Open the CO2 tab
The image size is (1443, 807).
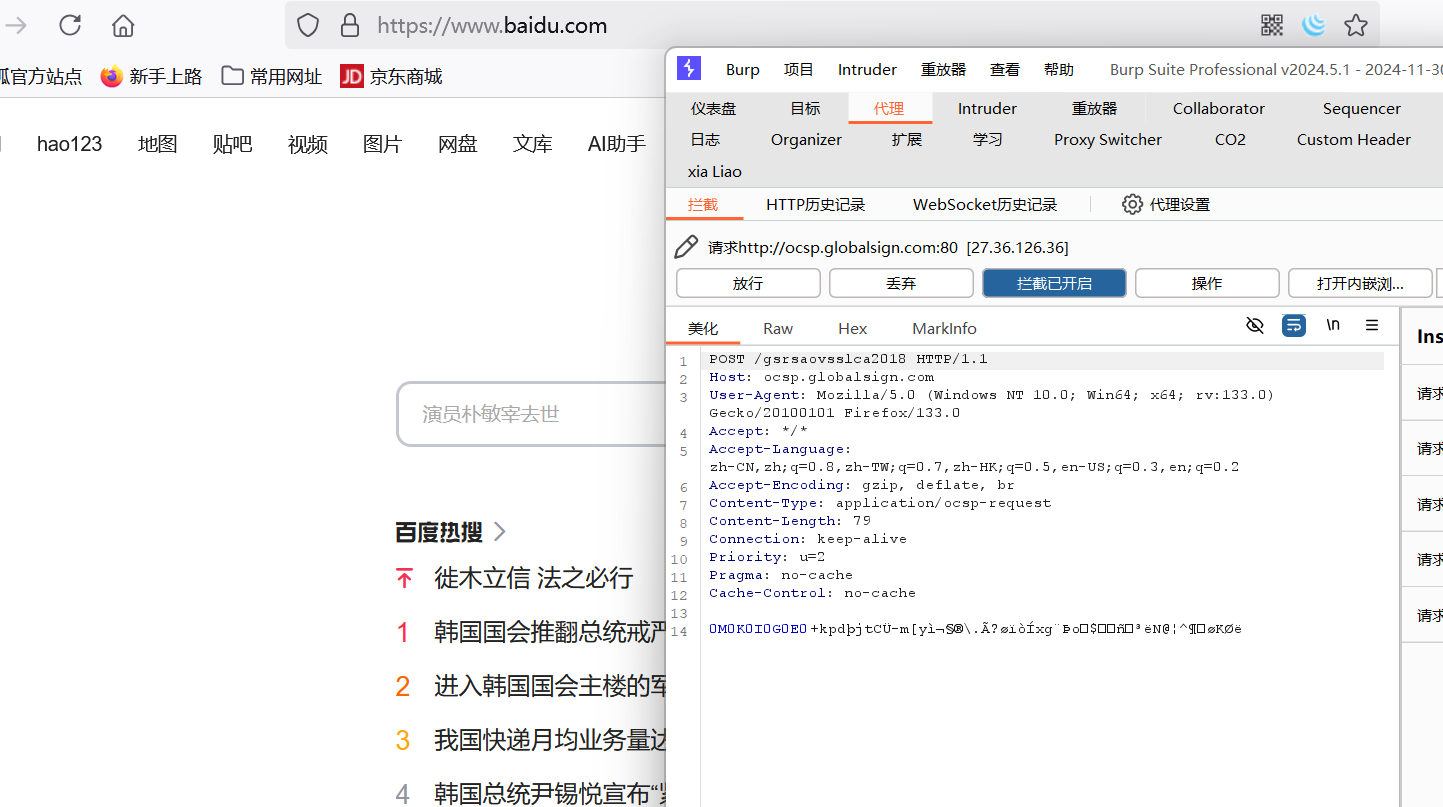[1230, 139]
